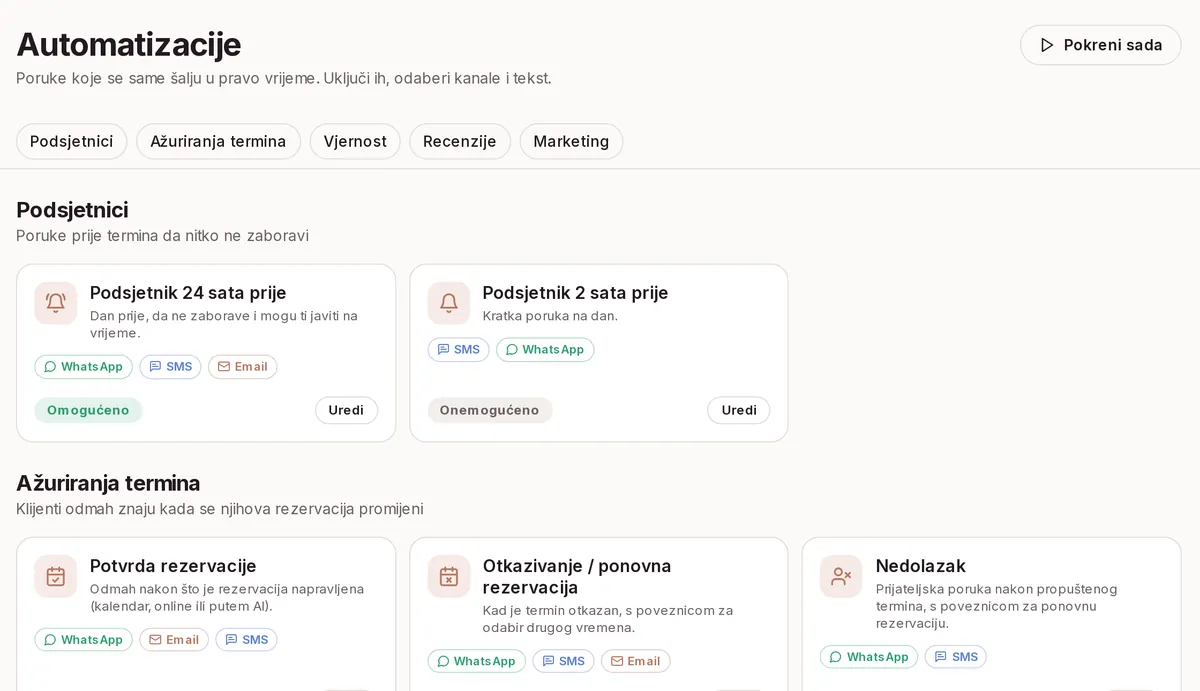Select the Marketing tab

(571, 141)
